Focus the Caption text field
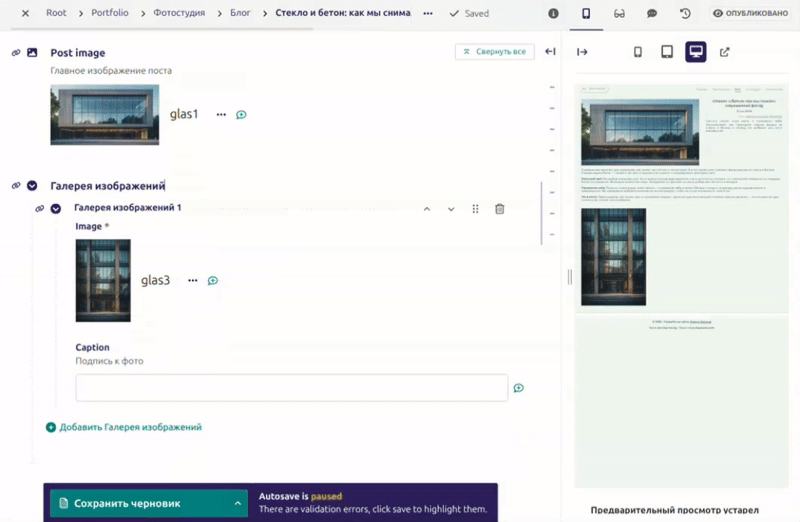The image size is (800, 522). click(292, 388)
